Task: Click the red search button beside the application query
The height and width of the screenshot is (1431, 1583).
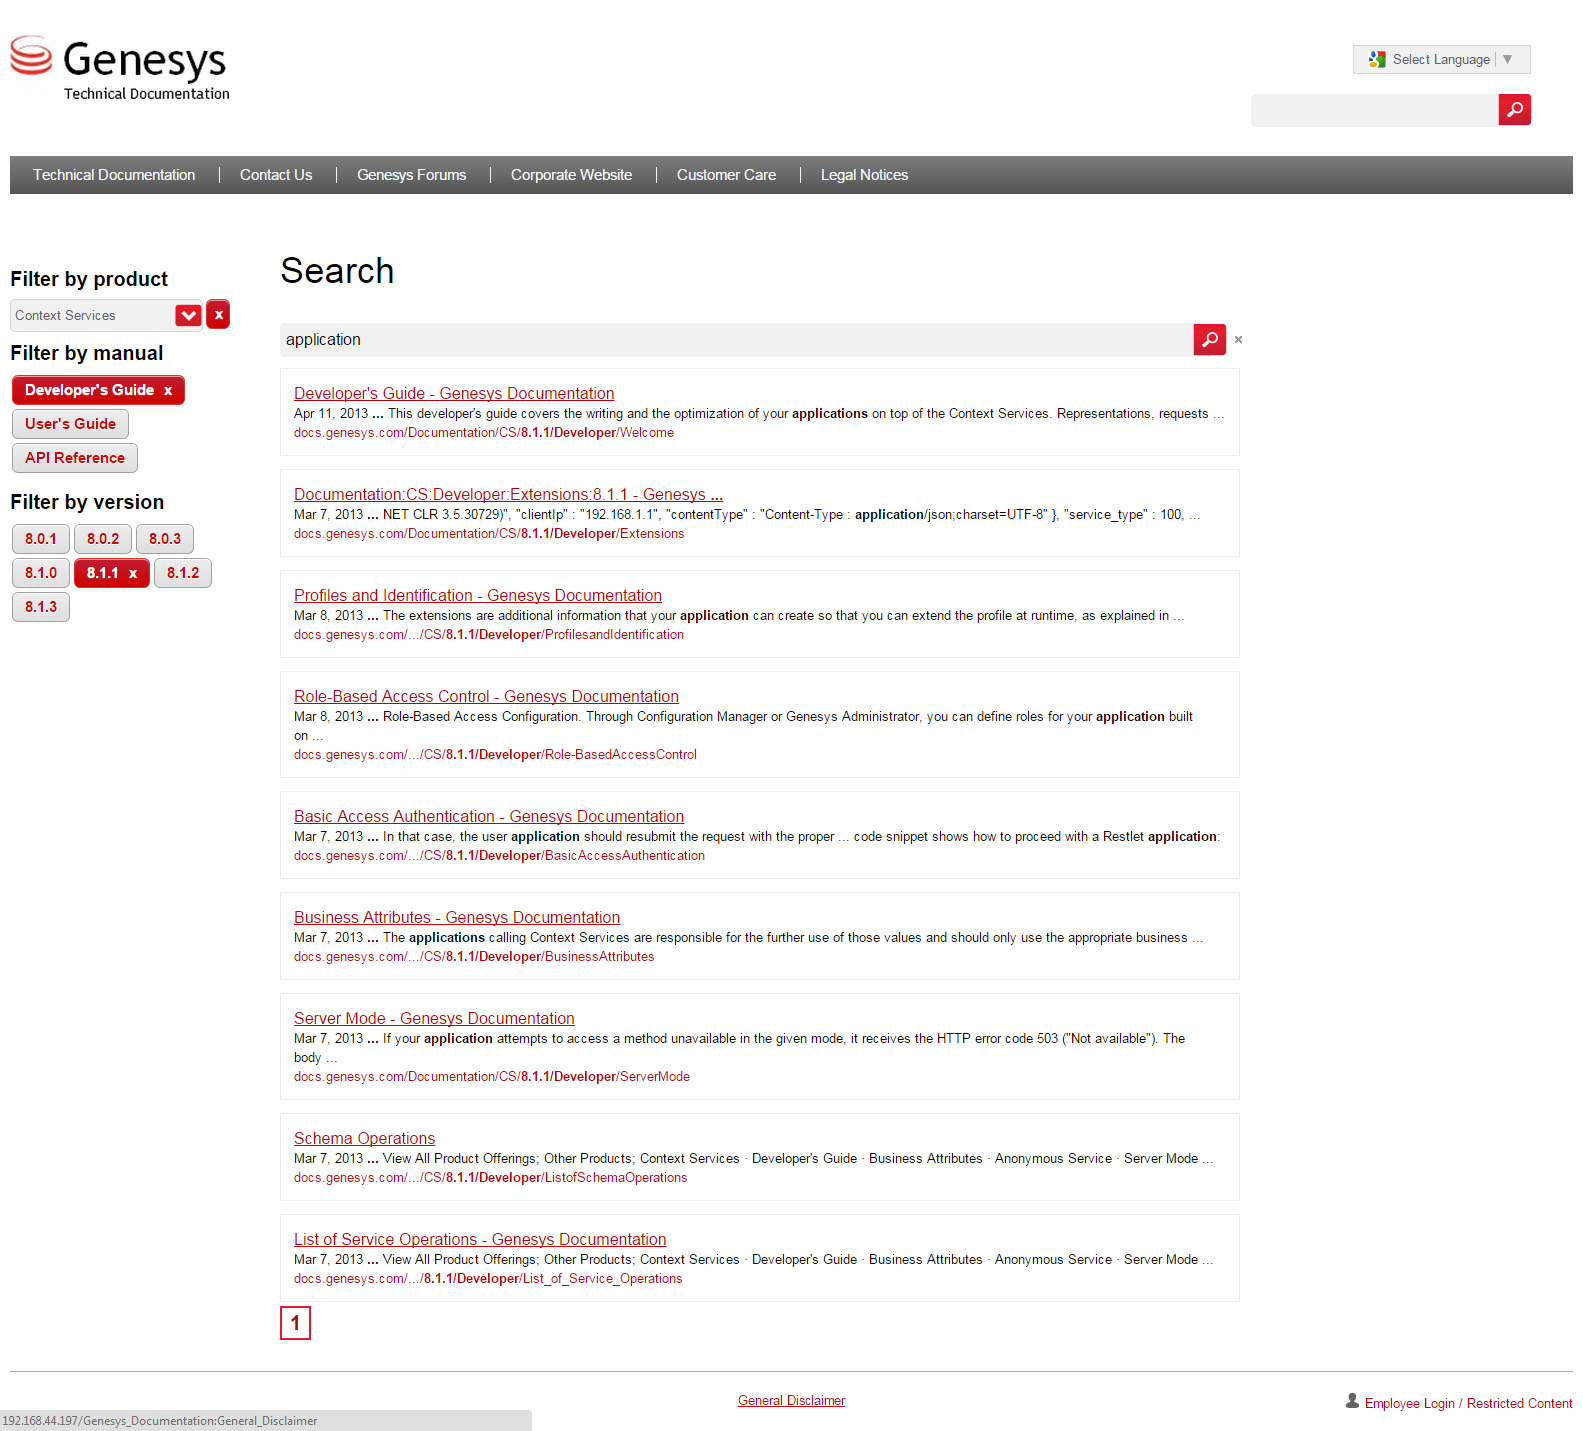Action: (x=1209, y=340)
